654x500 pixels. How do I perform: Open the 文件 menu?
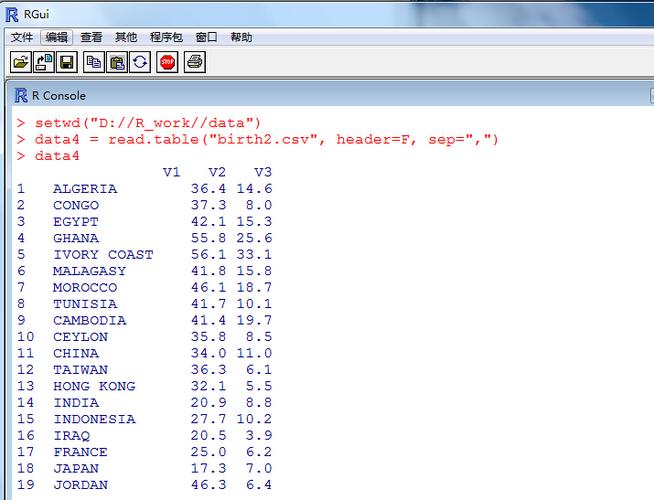coord(22,37)
